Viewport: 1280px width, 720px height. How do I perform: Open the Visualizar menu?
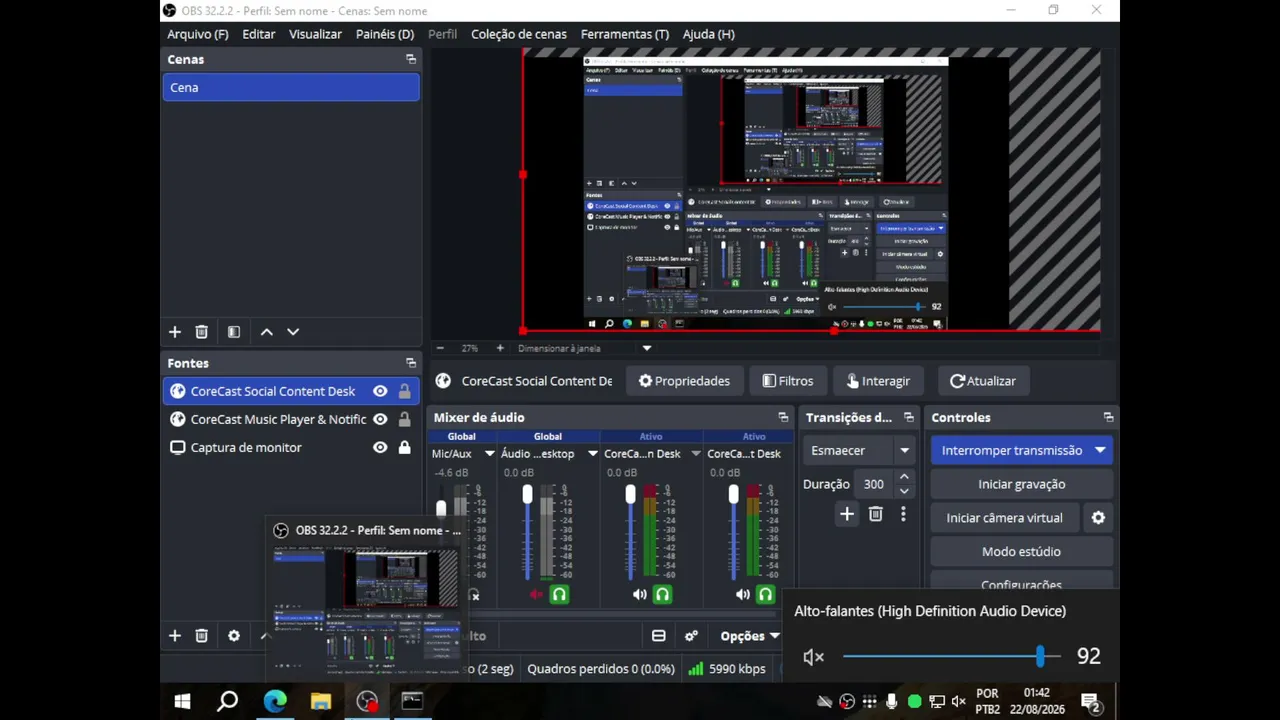pyautogui.click(x=315, y=34)
